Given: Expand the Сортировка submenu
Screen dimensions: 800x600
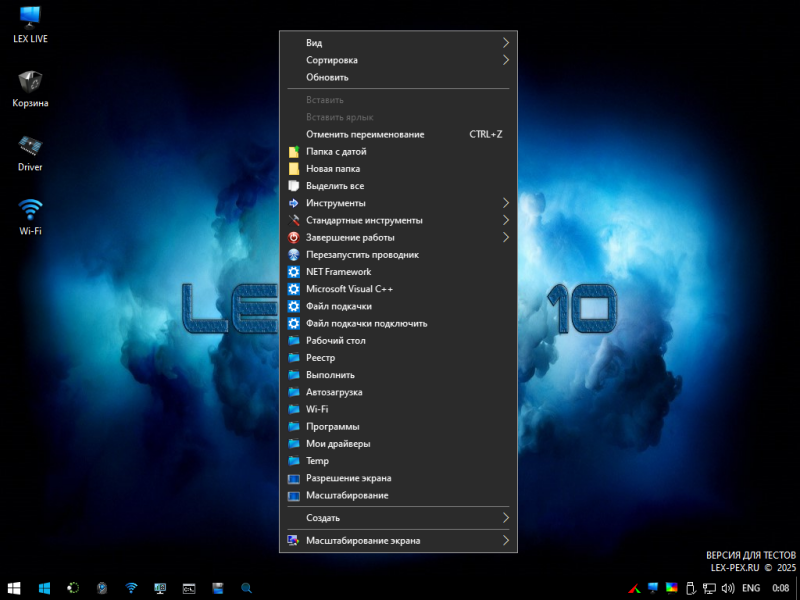Looking at the screenshot, I should [x=398, y=60].
